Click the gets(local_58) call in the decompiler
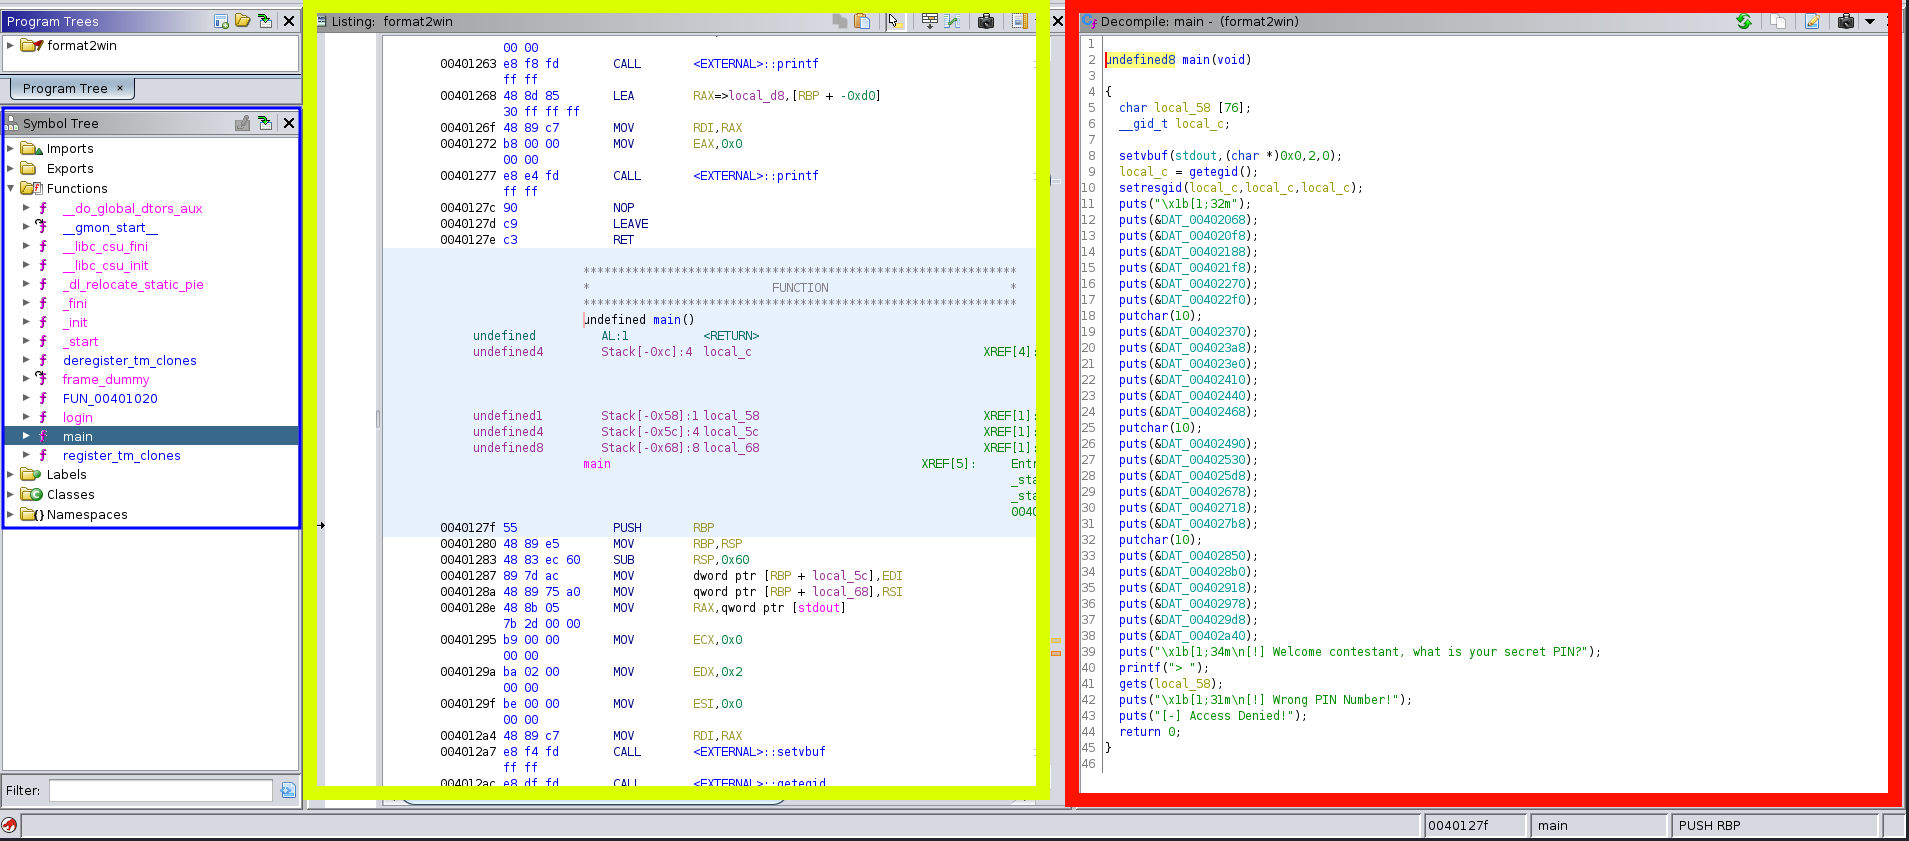1909x841 pixels. (1171, 684)
